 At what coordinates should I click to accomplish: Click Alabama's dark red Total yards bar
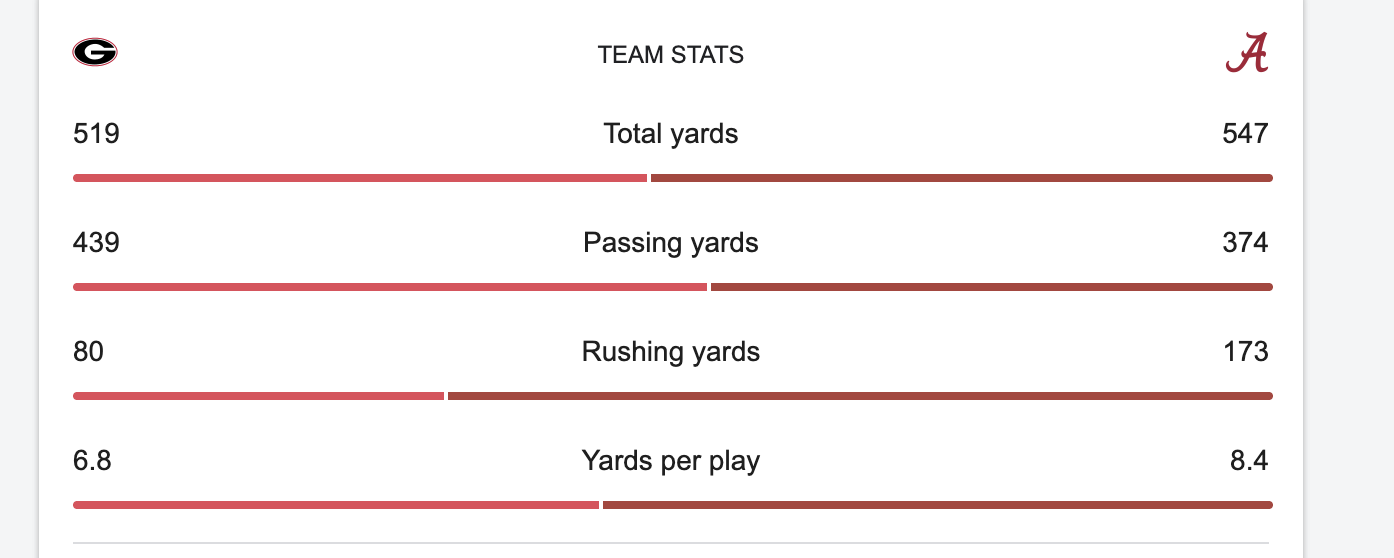[960, 178]
